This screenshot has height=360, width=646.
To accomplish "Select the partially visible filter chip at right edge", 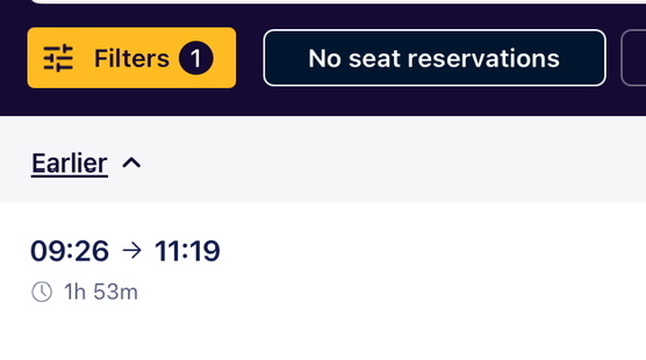I will 634,58.
